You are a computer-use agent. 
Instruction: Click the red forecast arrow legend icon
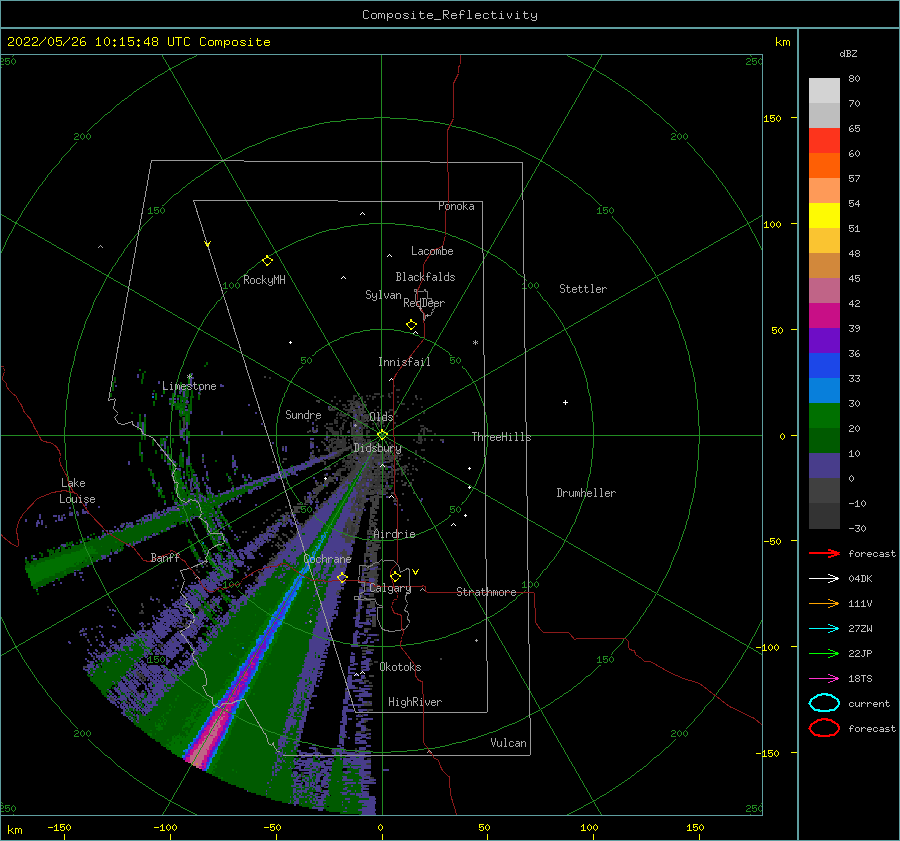click(x=824, y=553)
